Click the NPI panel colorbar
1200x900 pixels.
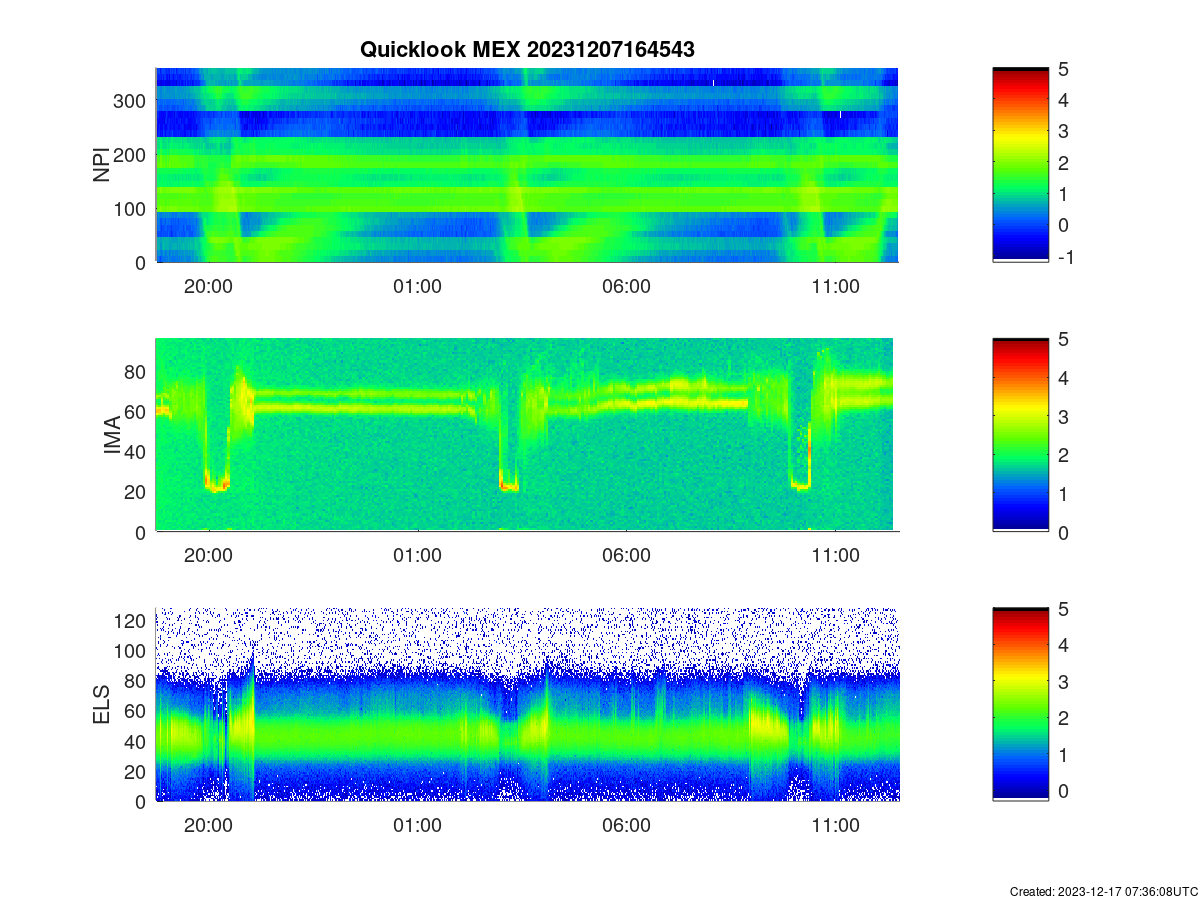1020,165
